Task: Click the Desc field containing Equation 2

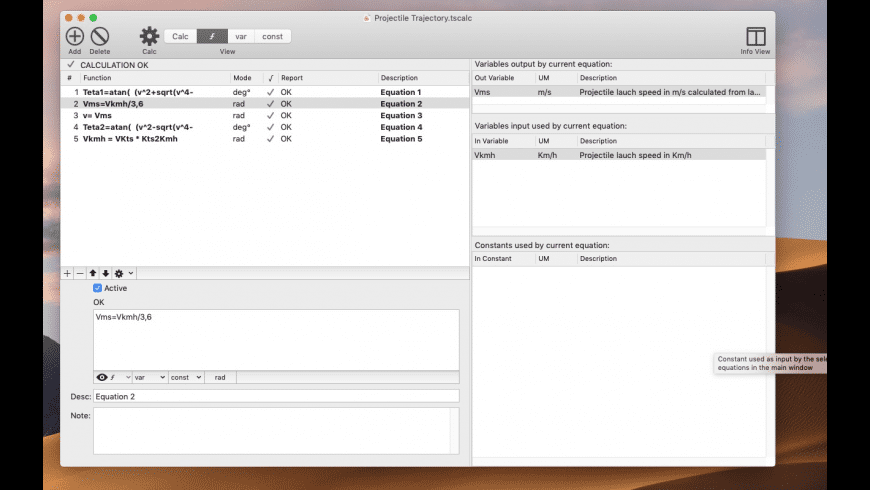Action: (275, 396)
